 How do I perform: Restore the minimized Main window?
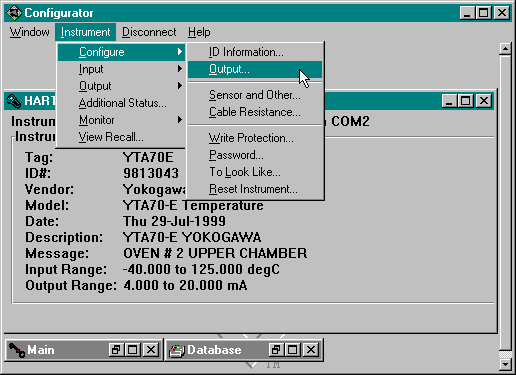[116, 350]
